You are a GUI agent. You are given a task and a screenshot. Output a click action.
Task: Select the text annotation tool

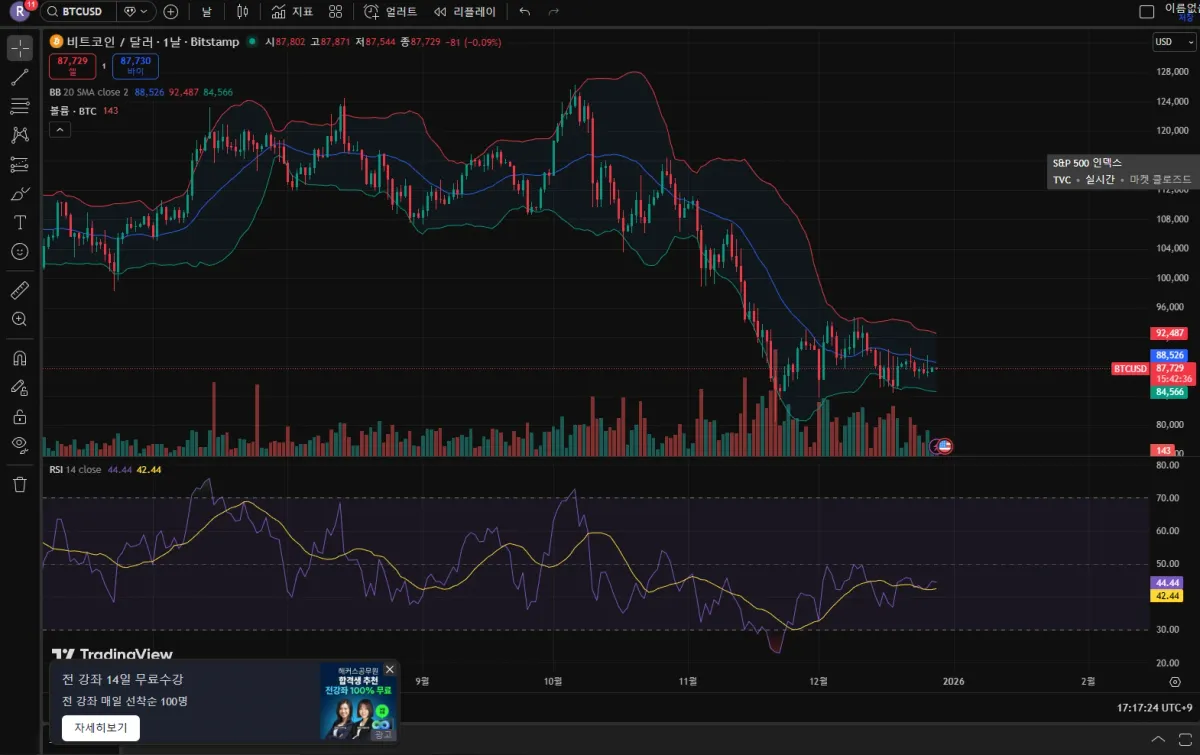tap(20, 222)
